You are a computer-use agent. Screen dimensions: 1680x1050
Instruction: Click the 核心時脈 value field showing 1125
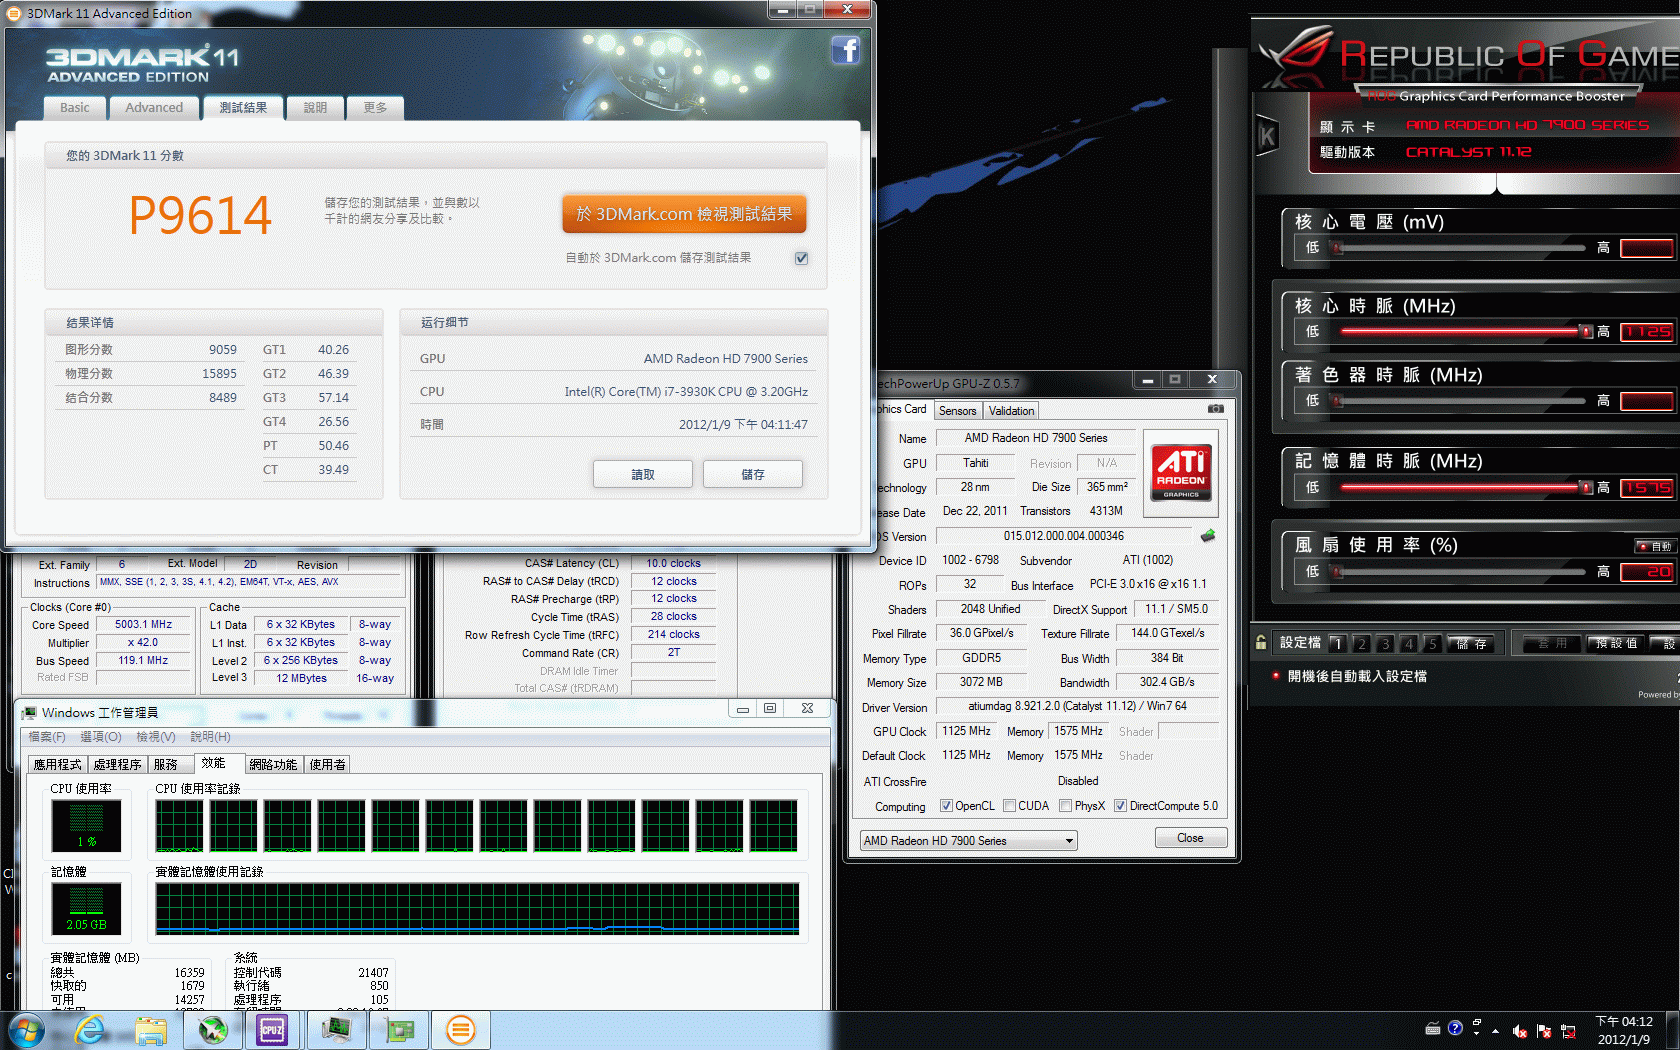[x=1647, y=332]
